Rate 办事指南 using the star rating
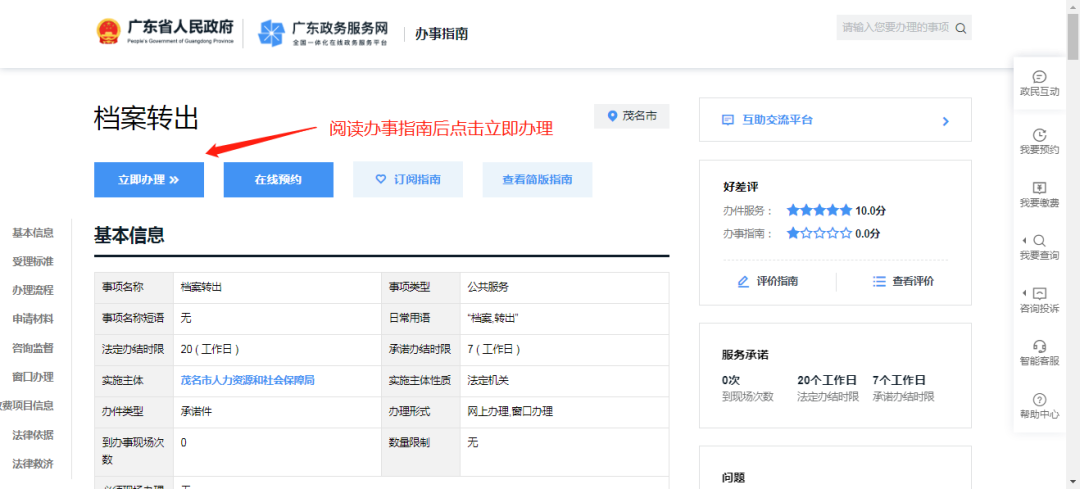Viewport: 1080px width, 489px height. coord(819,233)
